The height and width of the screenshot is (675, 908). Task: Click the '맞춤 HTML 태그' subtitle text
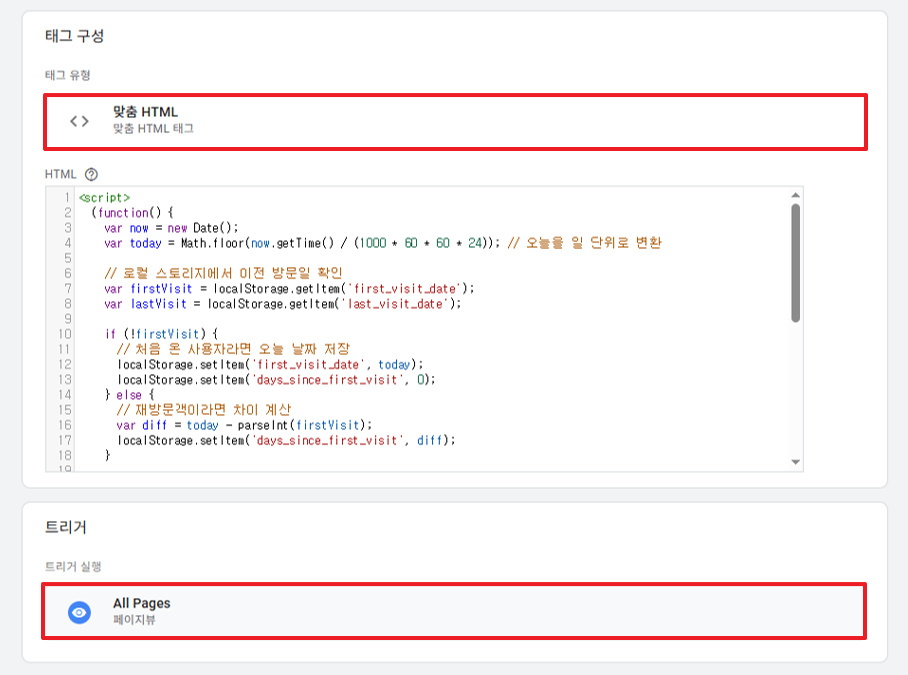(153, 129)
